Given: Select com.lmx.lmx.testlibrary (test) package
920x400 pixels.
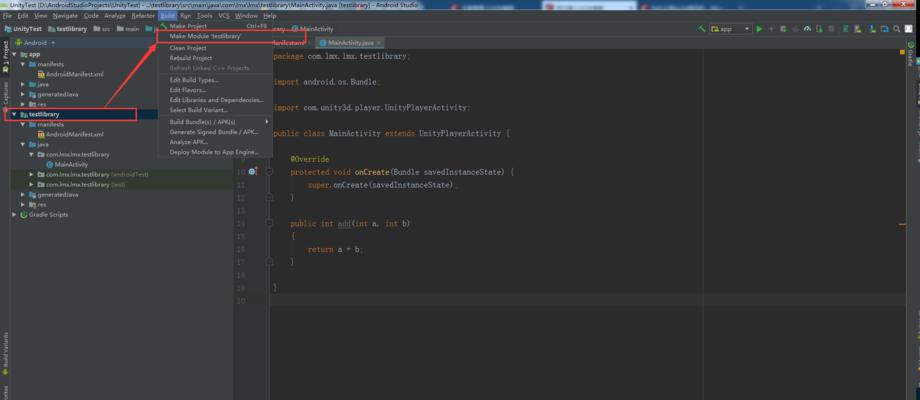Looking at the screenshot, I should tap(82, 184).
